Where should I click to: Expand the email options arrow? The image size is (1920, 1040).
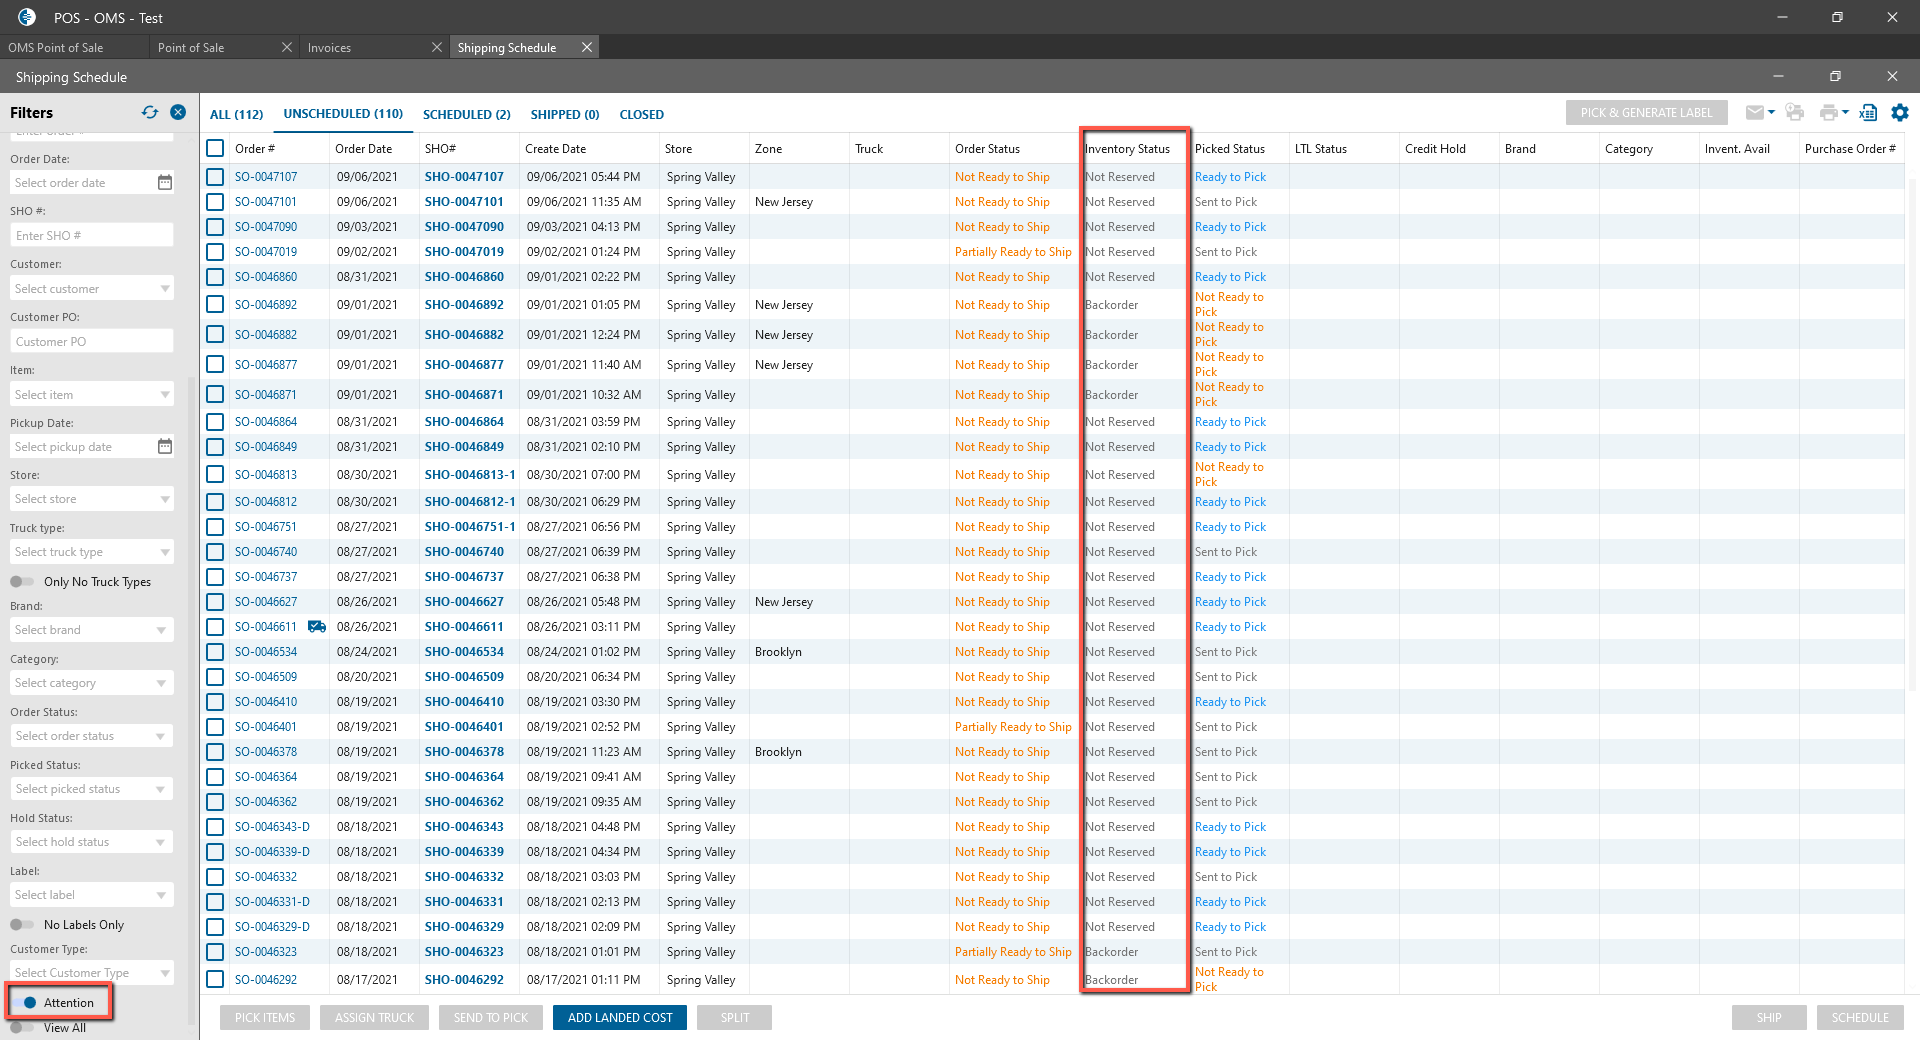1771,112
